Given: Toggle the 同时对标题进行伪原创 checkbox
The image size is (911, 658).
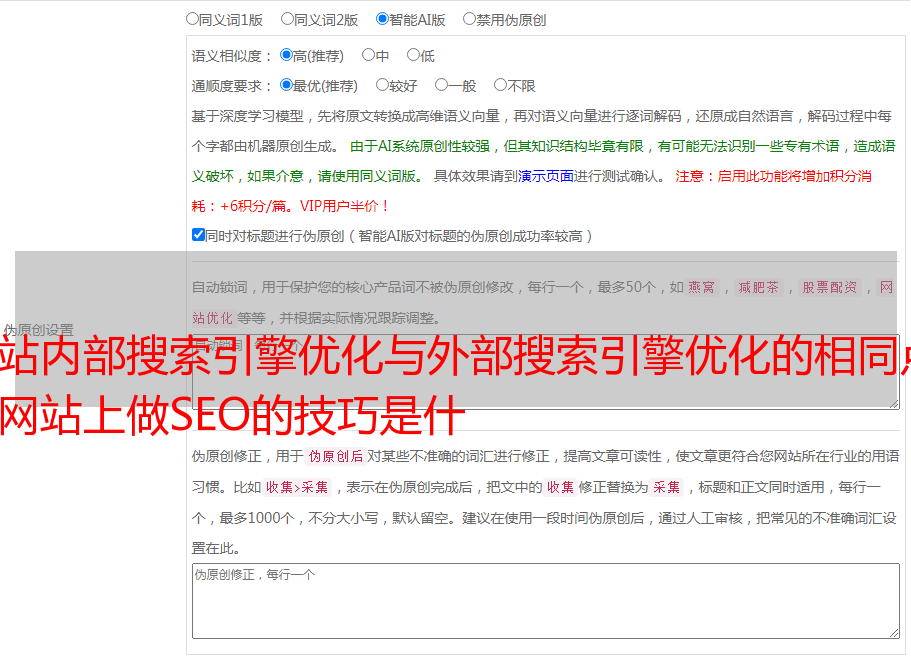Looking at the screenshot, I should pos(198,235).
